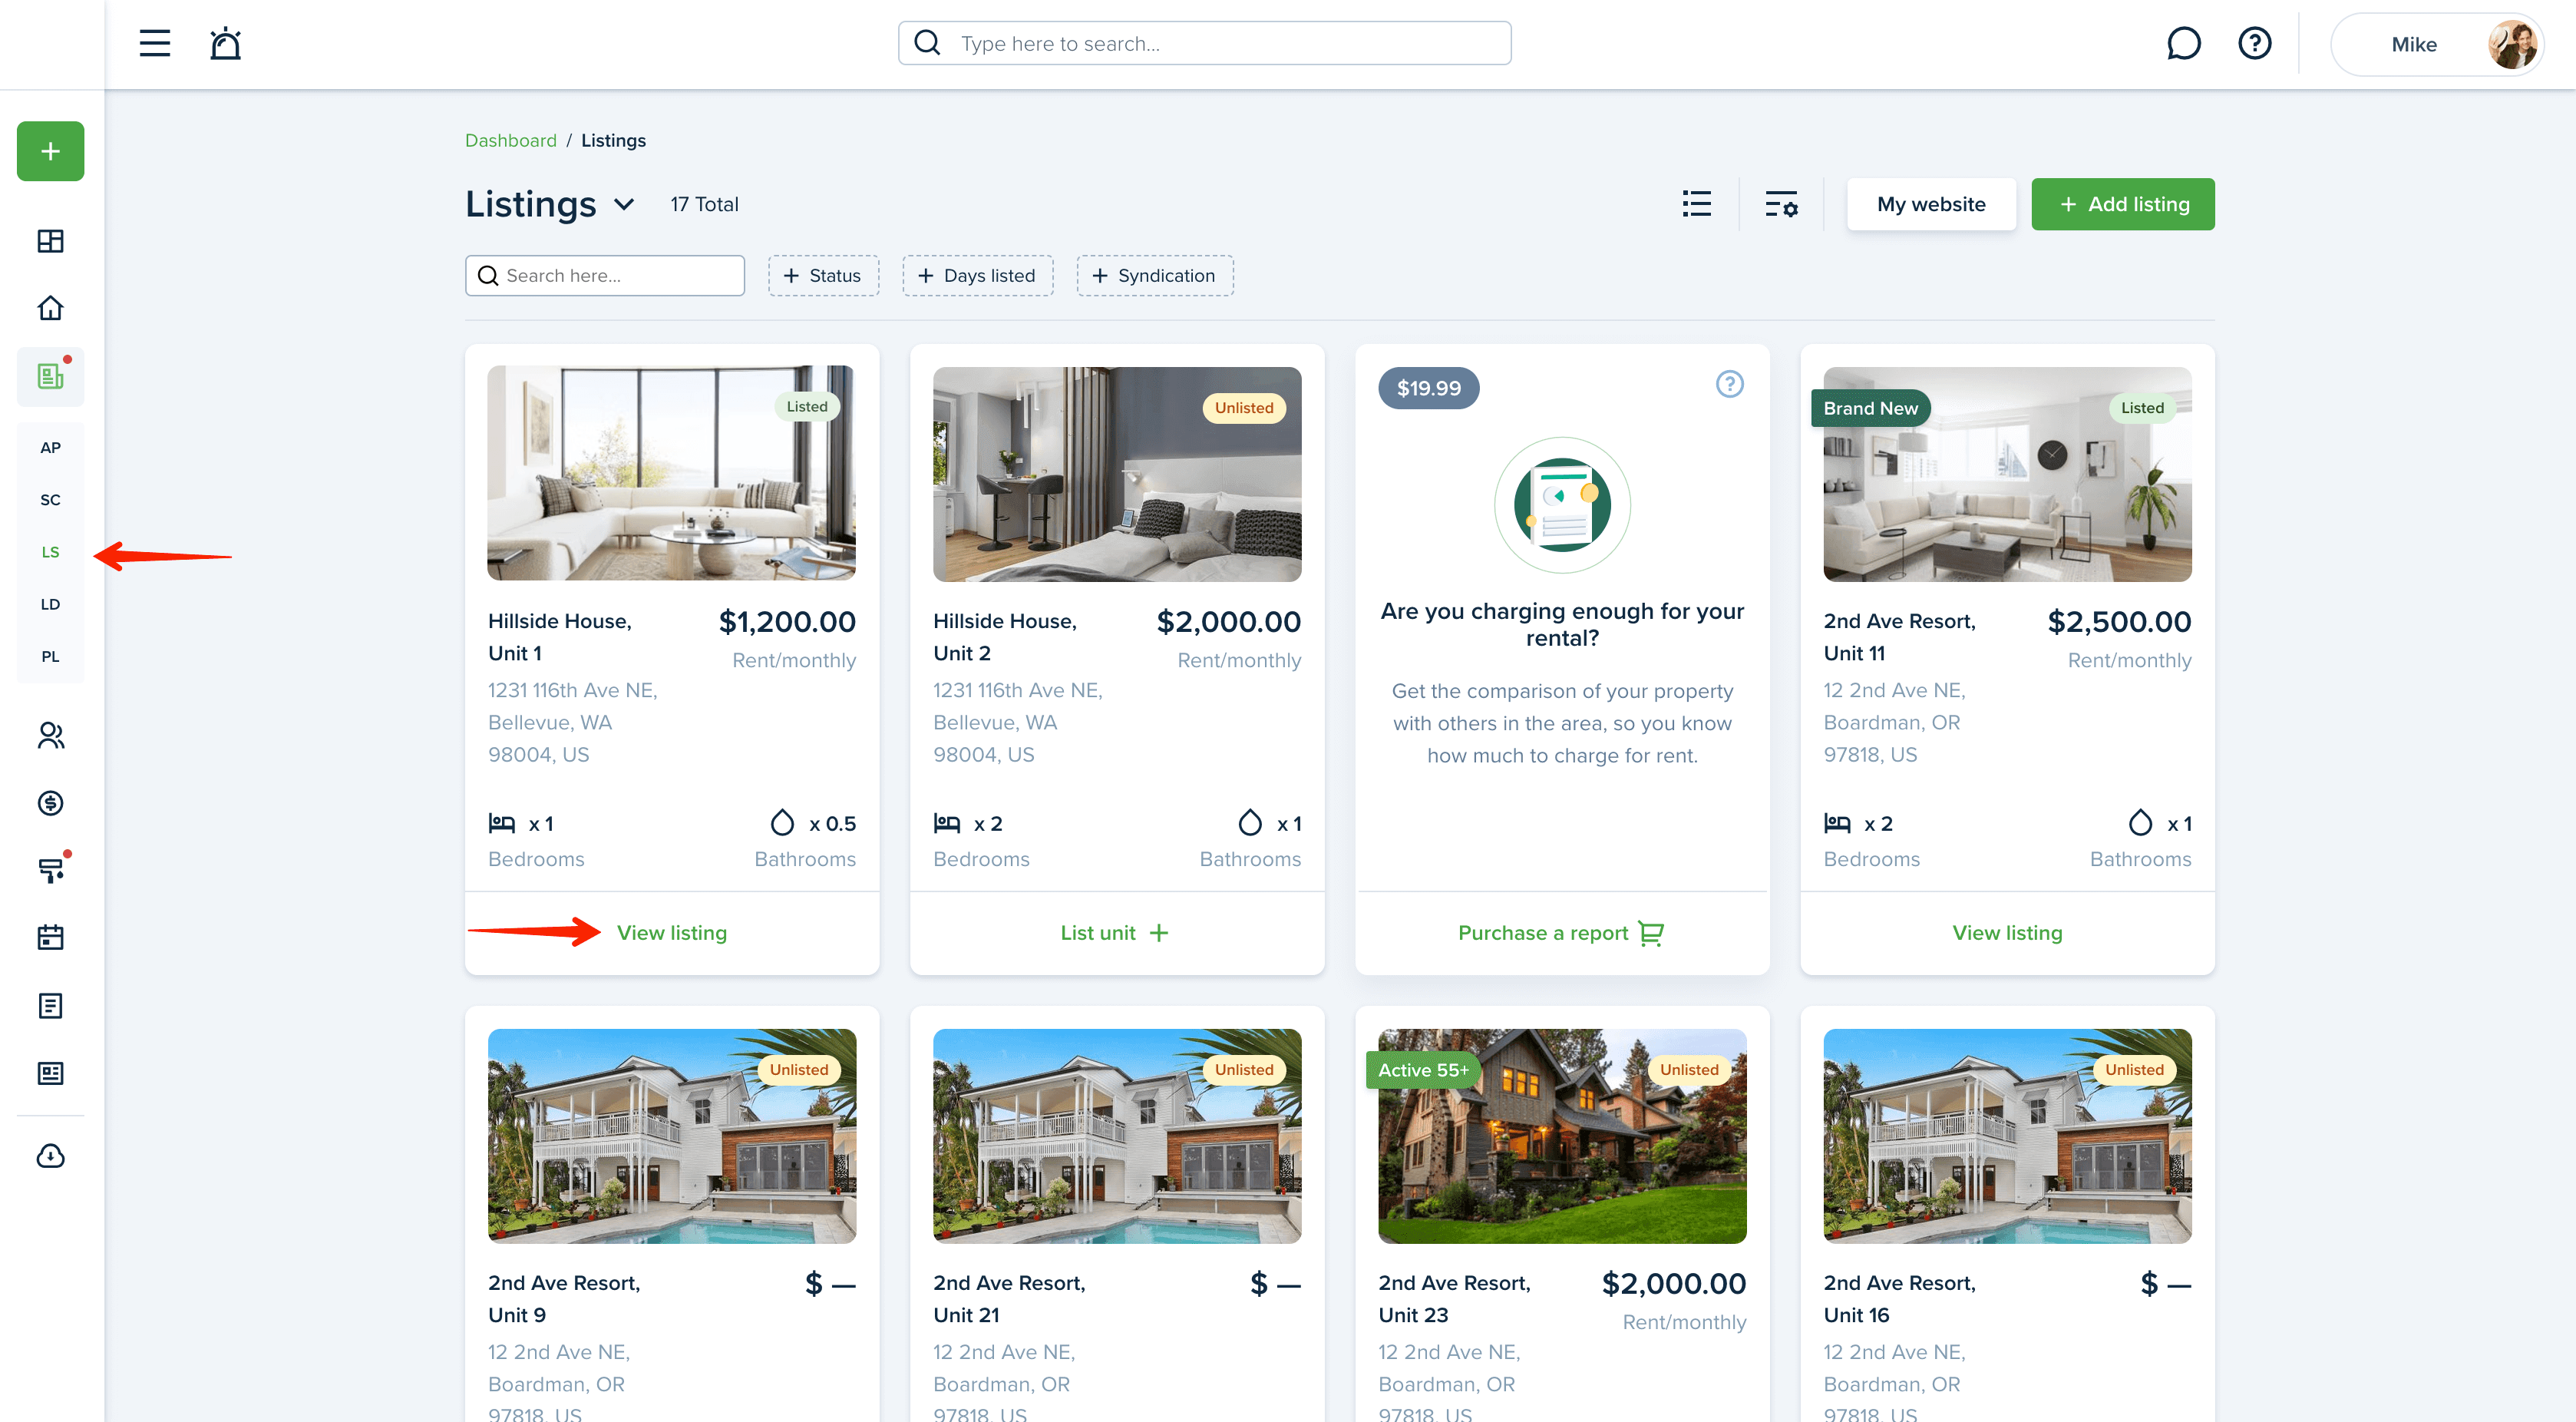Open the contacts people icon in sidebar

(50, 736)
